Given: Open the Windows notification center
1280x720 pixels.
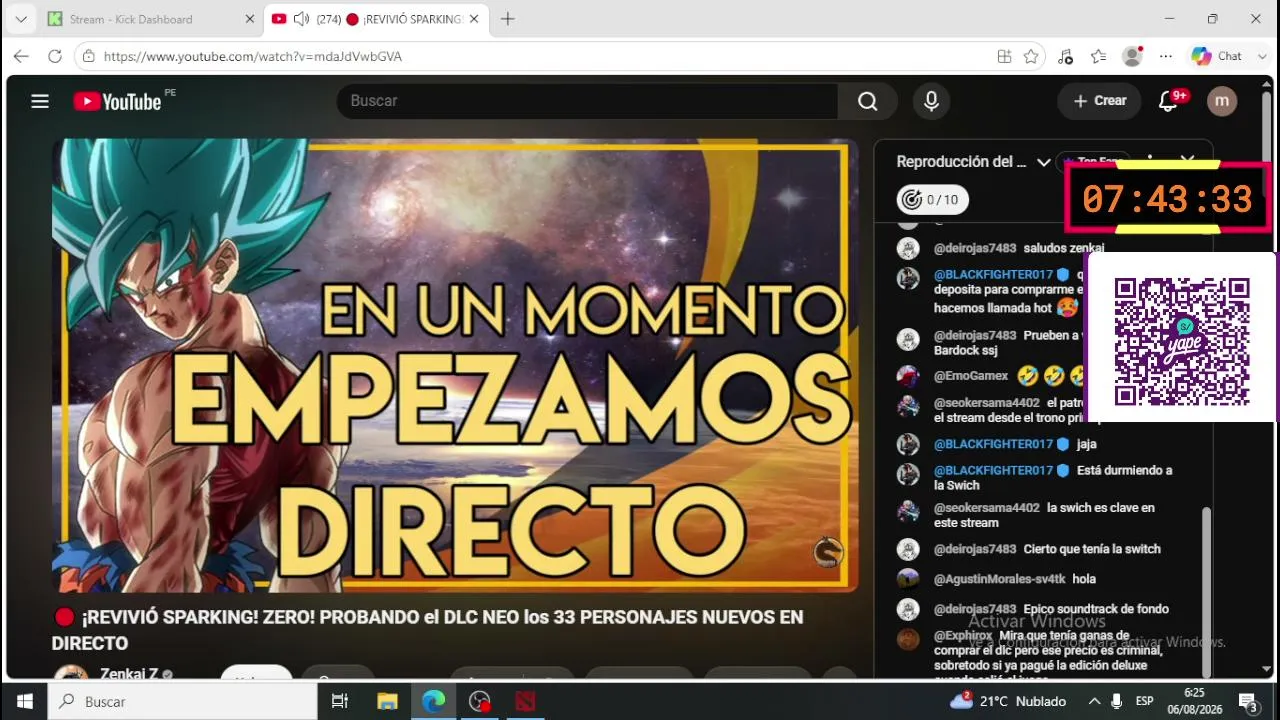Looking at the screenshot, I should tap(1248, 702).
